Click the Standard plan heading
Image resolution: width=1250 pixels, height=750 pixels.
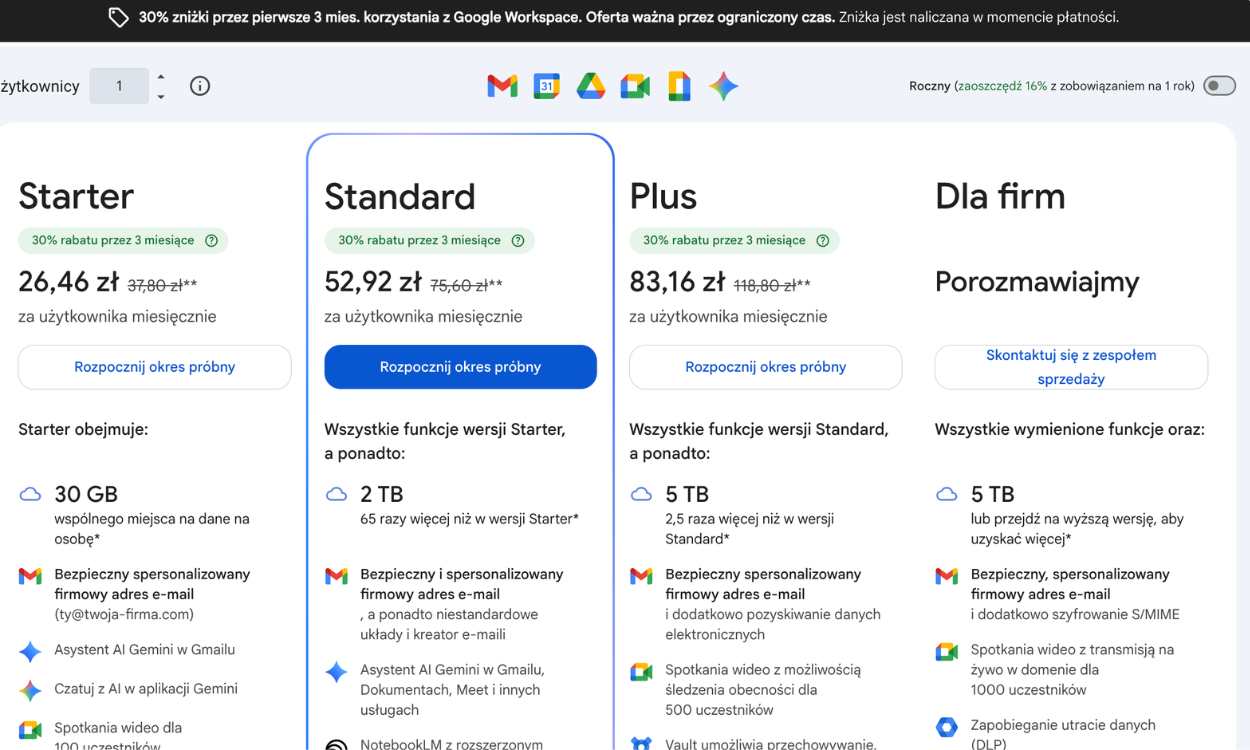pos(400,196)
